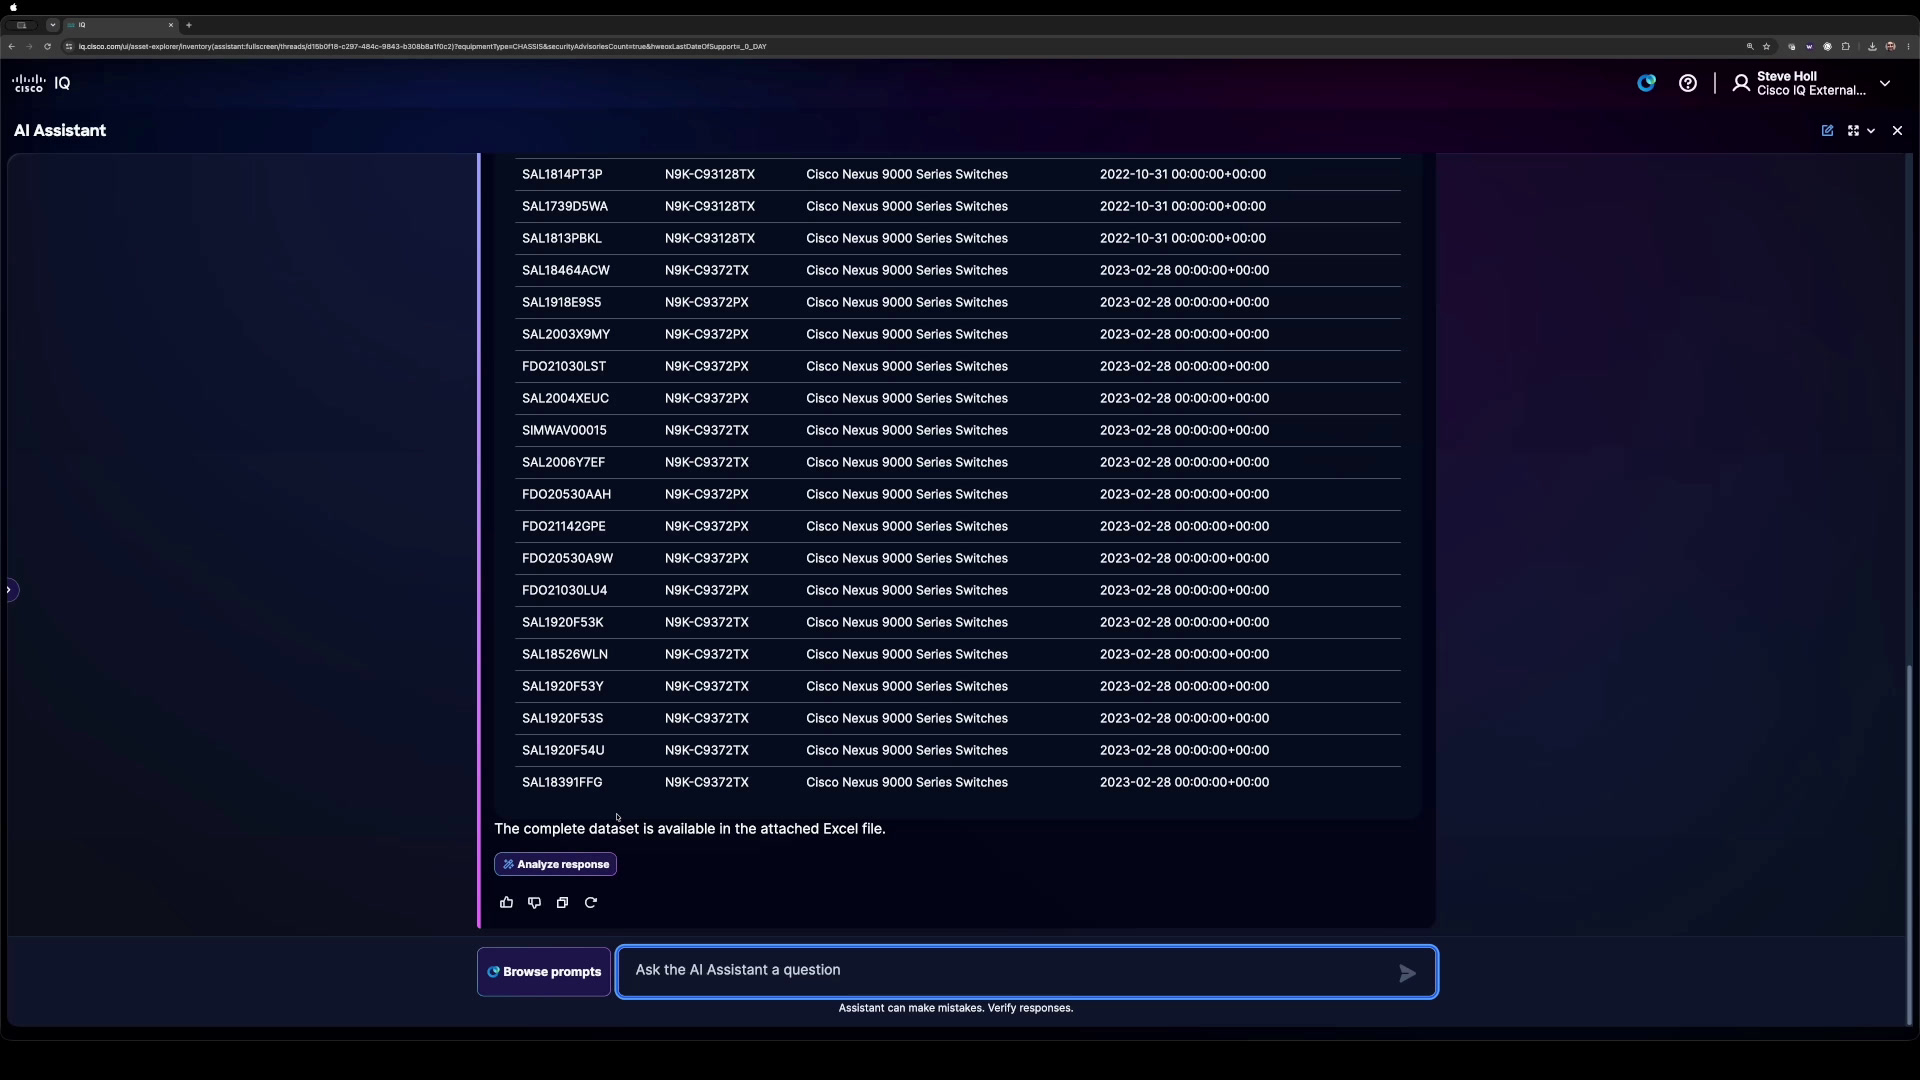Click the page vertical scrollbar
The width and height of the screenshot is (1920, 1080).
coord(1909,845)
